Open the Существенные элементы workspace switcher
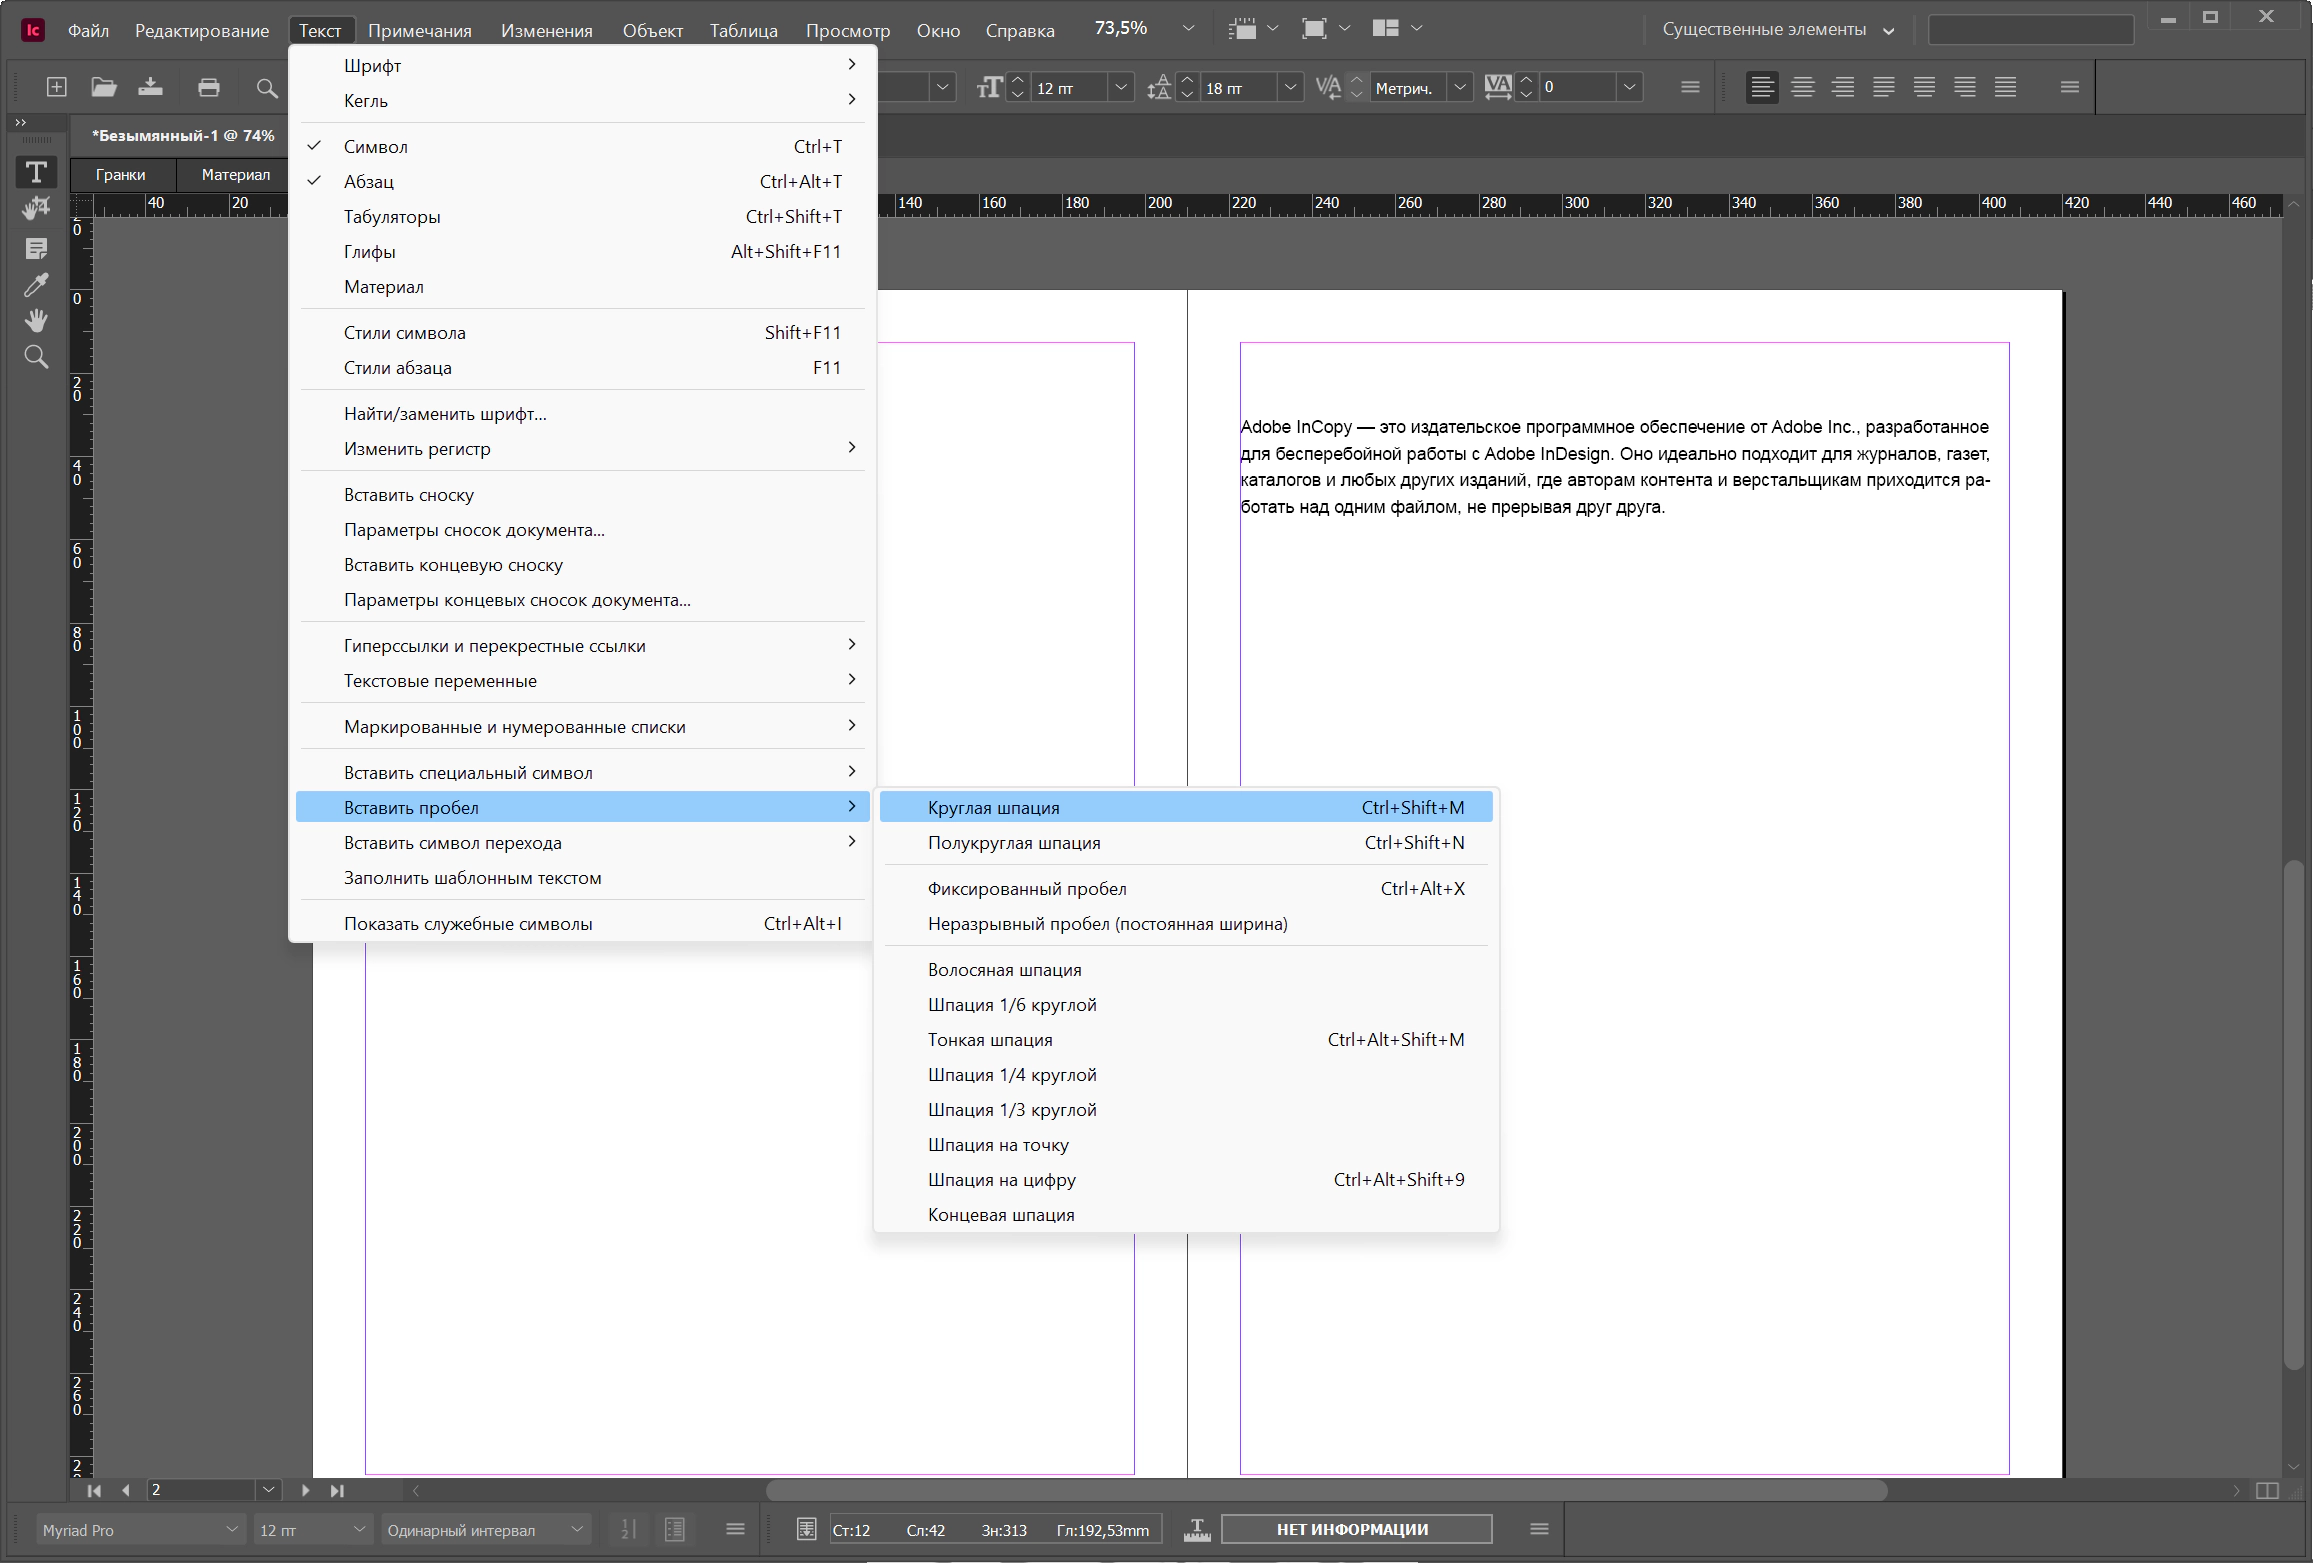Image resolution: width=2313 pixels, height=1563 pixels. [x=1778, y=30]
